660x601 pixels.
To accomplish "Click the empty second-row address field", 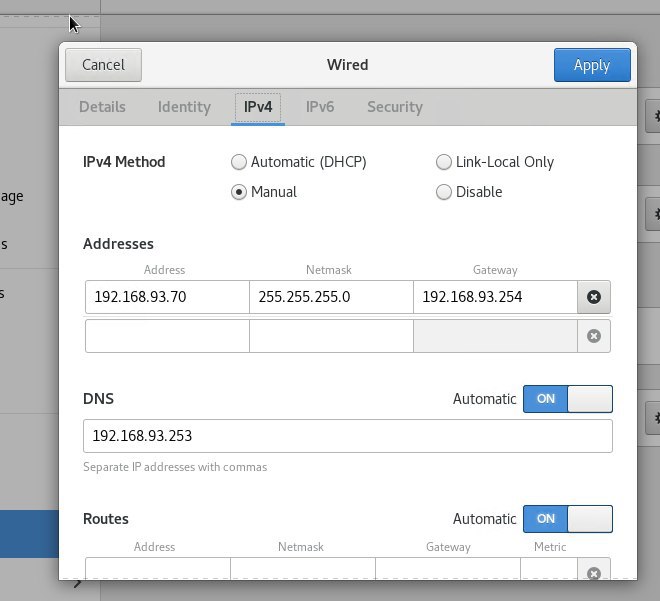I will 167,336.
